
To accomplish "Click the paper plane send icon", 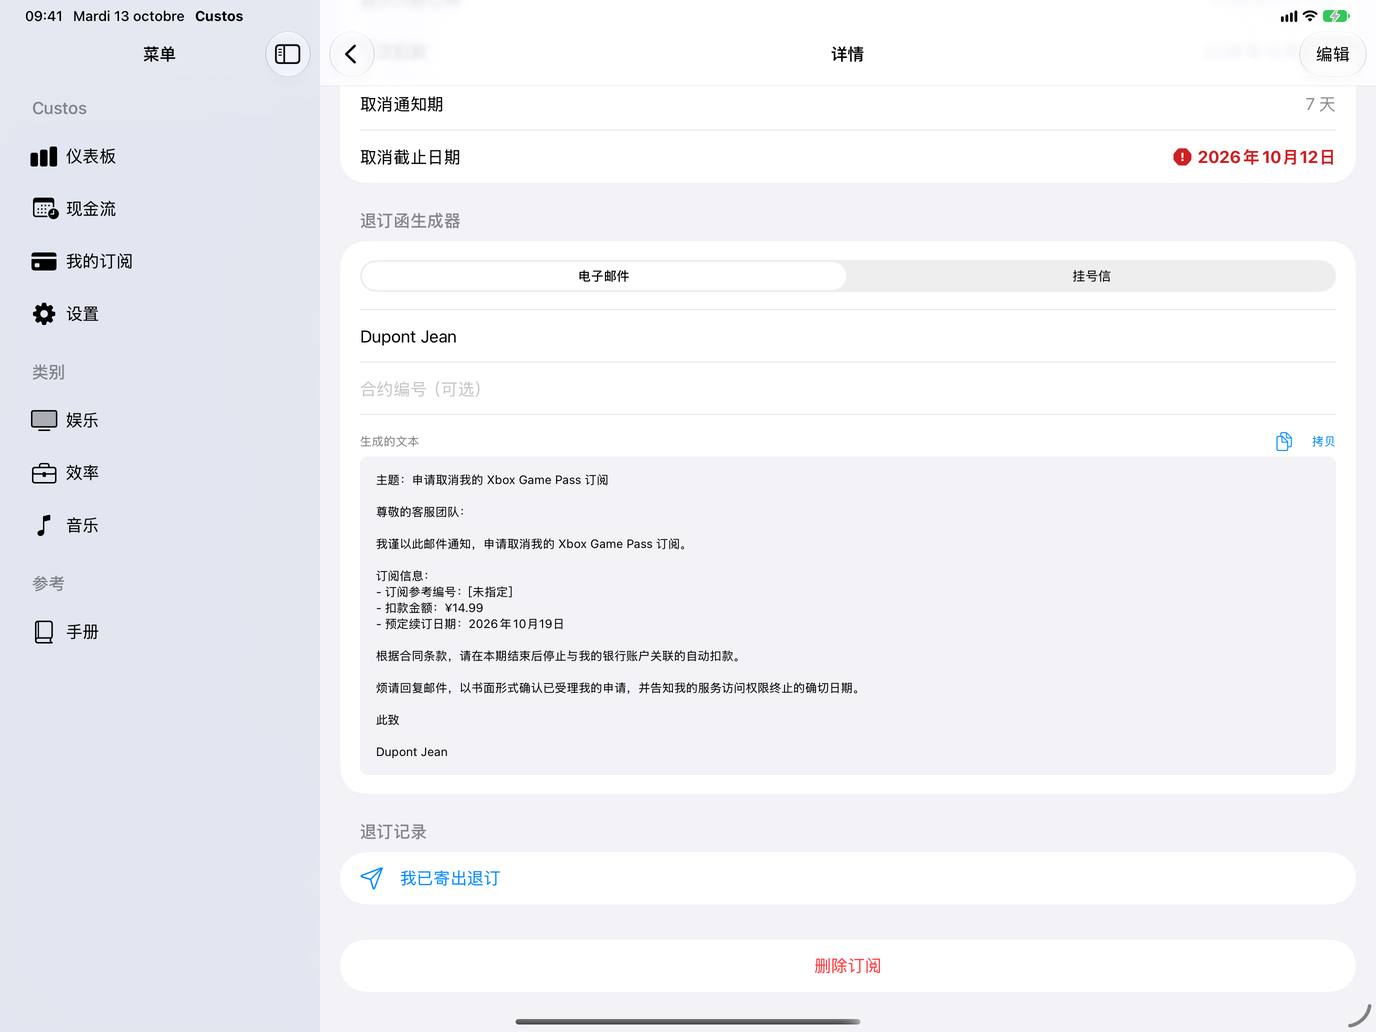I will pos(372,878).
